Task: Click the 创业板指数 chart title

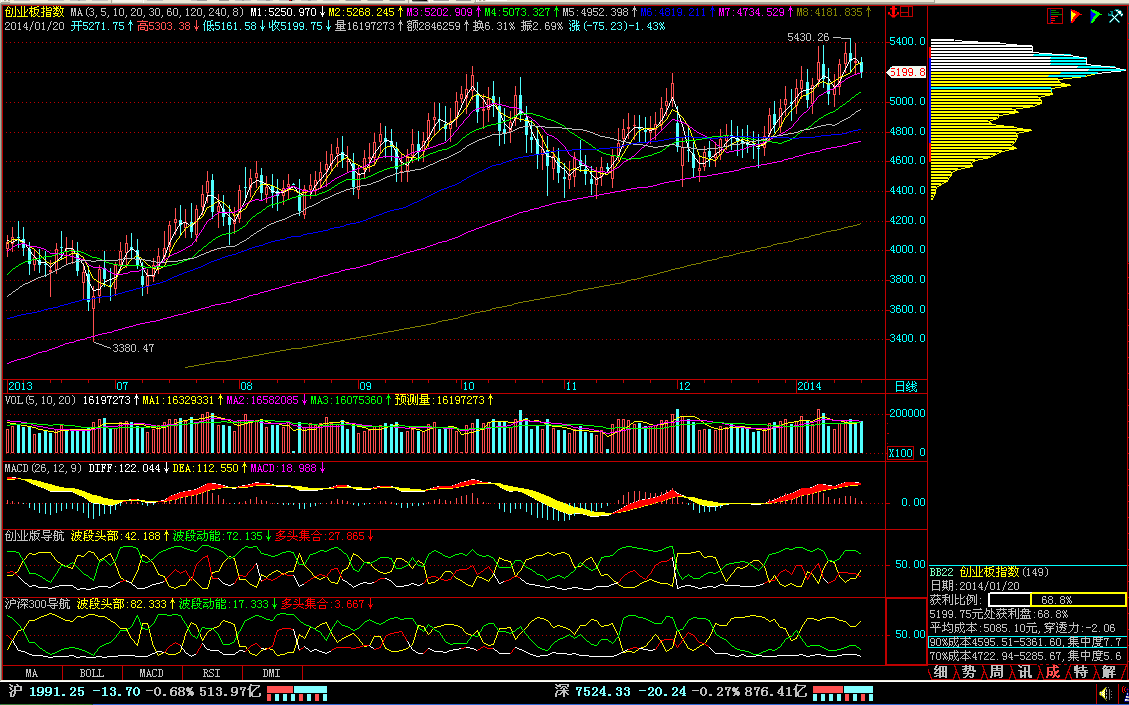Action: tap(35, 12)
